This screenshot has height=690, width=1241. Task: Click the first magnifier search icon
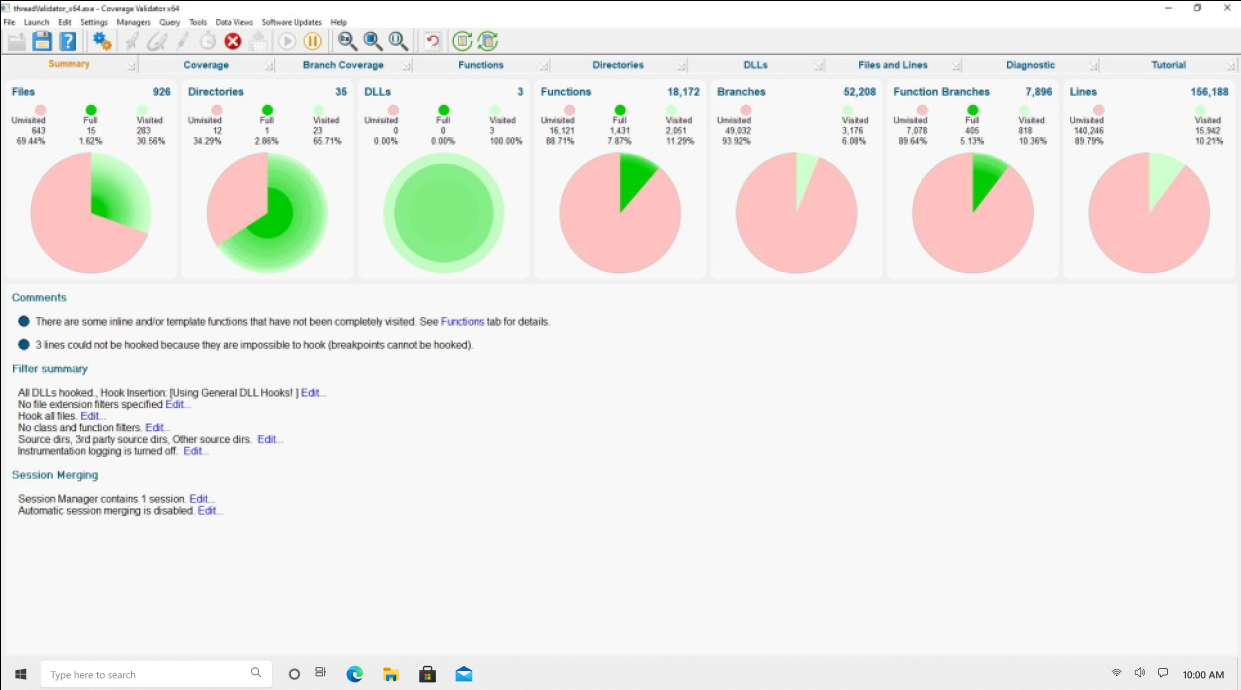coord(347,41)
